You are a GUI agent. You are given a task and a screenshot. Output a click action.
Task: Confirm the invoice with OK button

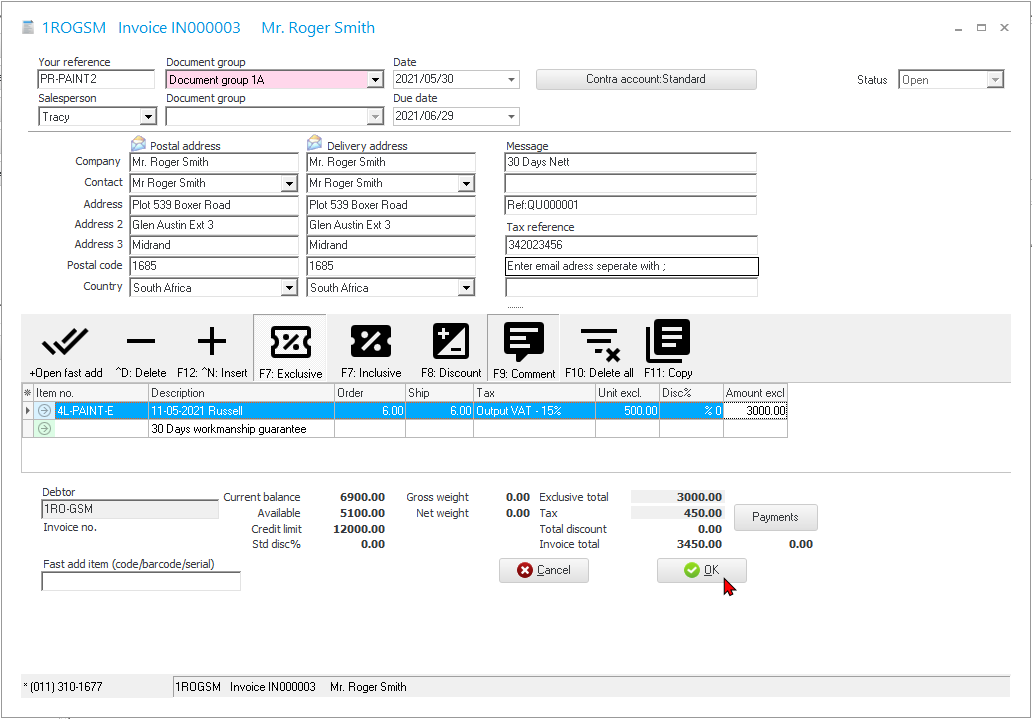tap(701, 570)
